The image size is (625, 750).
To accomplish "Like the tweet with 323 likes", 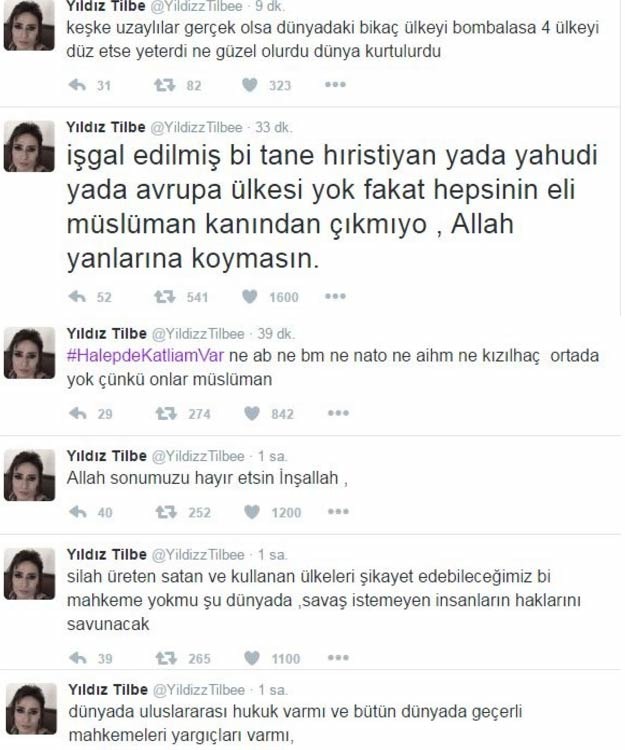I will (x=250, y=85).
